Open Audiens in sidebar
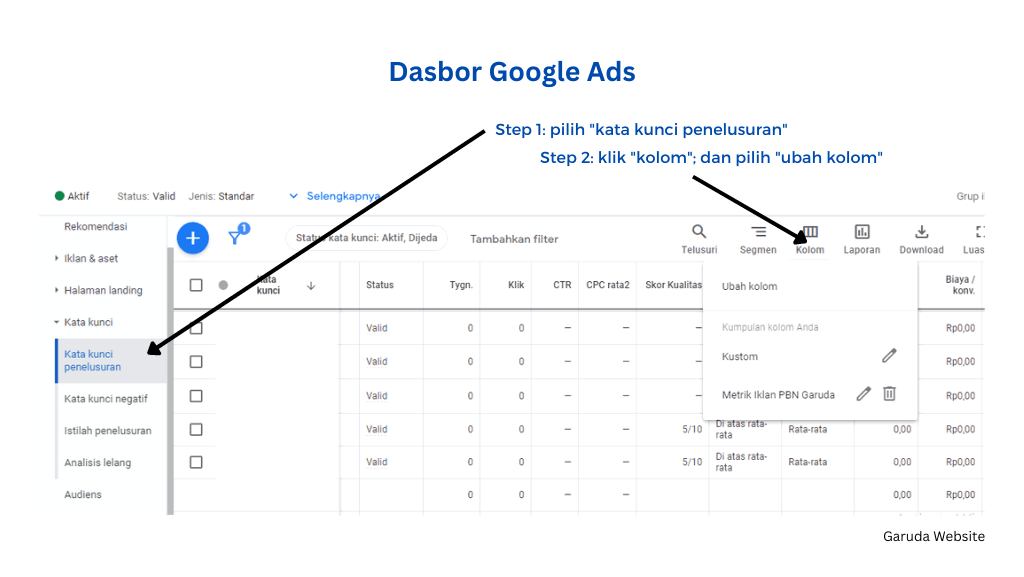Image resolution: width=1024 pixels, height=577 pixels. click(83, 495)
